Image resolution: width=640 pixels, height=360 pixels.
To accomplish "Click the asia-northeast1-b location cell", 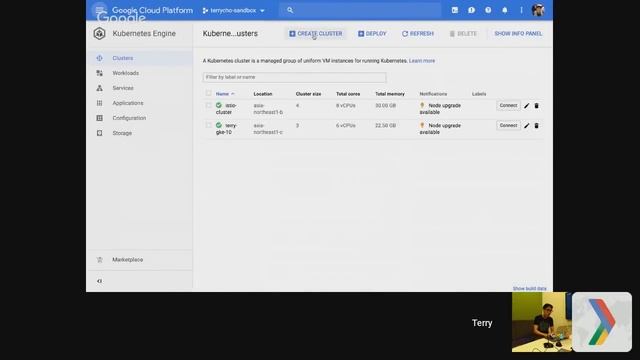I will coord(268,109).
